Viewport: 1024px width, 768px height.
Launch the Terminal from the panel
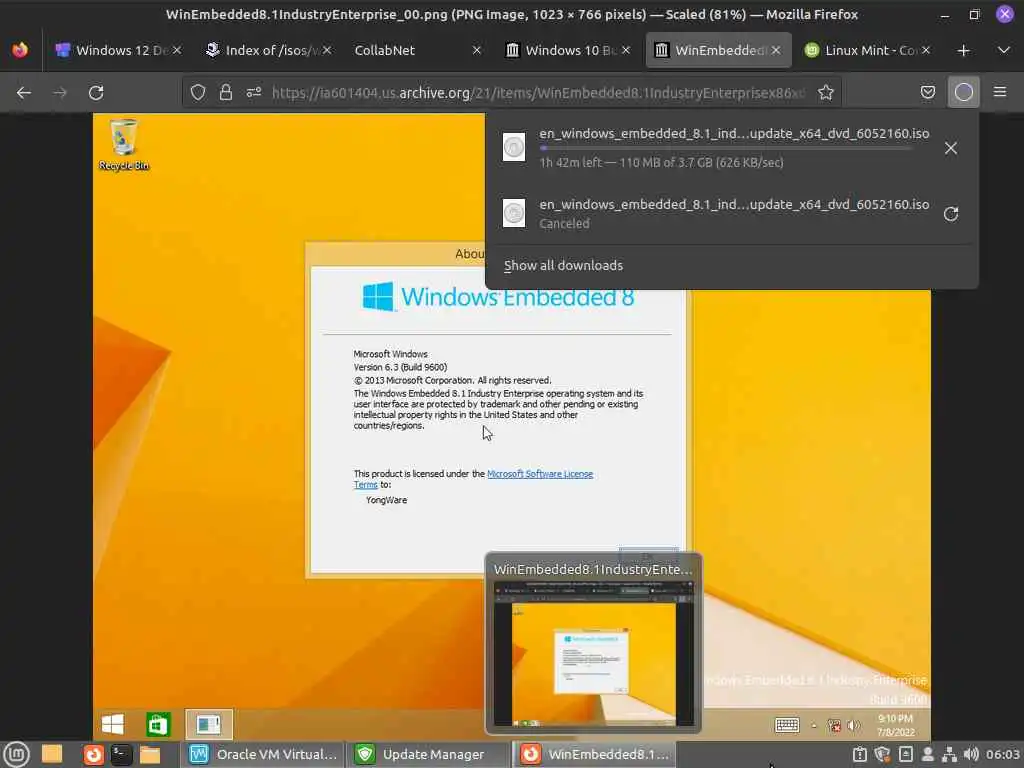121,754
